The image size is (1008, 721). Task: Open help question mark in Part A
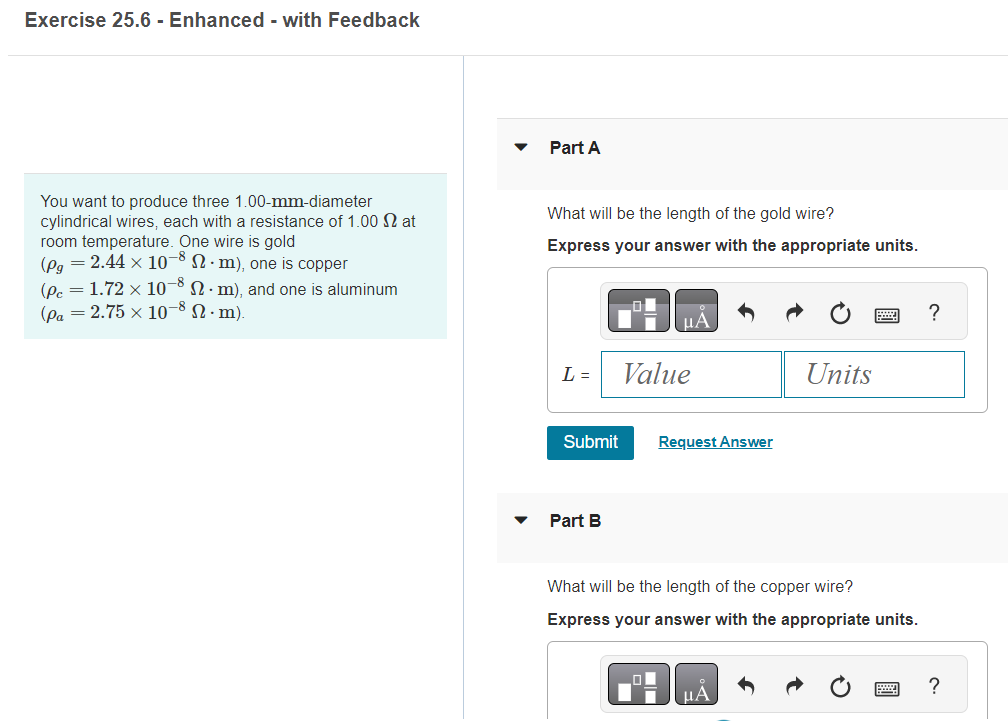tap(934, 313)
